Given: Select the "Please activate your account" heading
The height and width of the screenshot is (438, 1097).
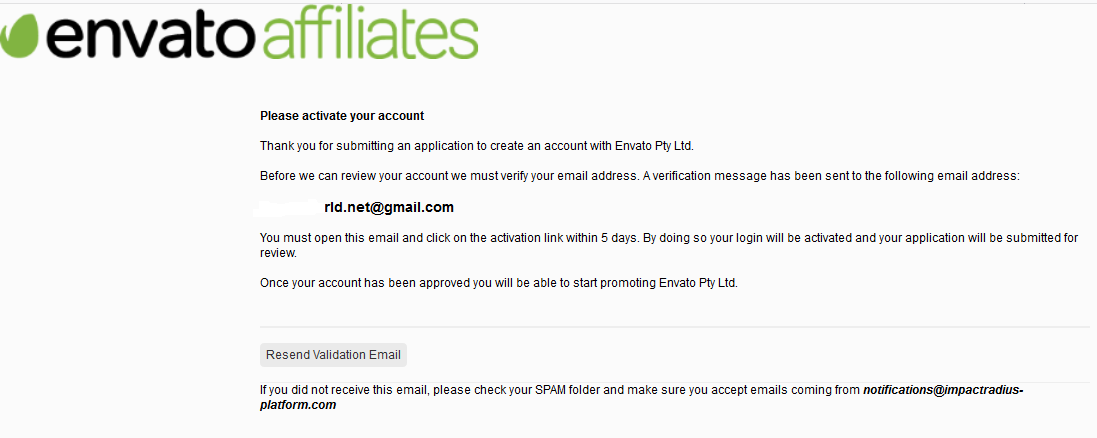Looking at the screenshot, I should pos(342,115).
